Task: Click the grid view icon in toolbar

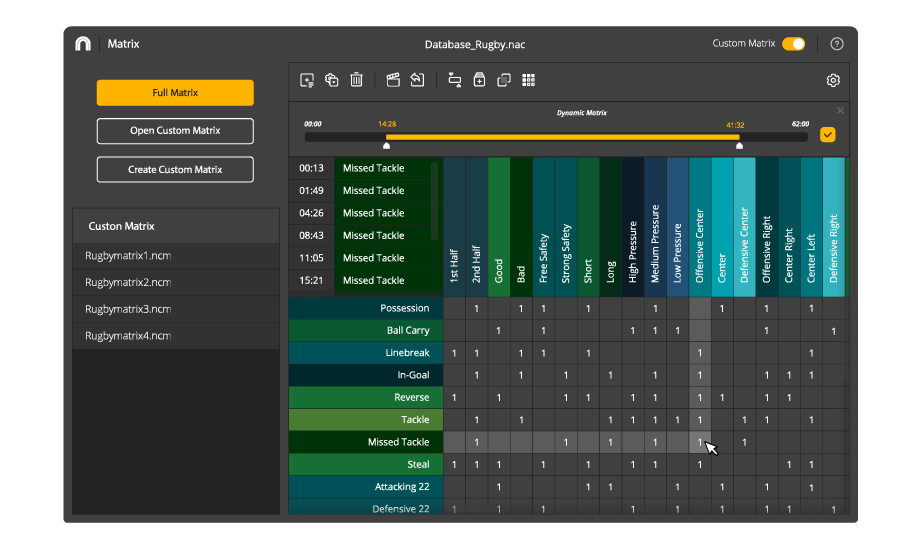Action: [529, 80]
